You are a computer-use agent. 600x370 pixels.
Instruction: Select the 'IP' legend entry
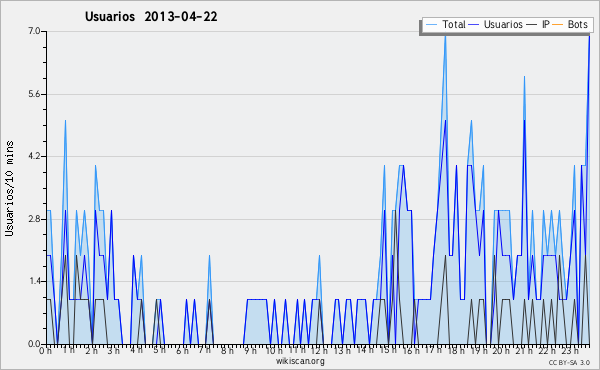546,24
